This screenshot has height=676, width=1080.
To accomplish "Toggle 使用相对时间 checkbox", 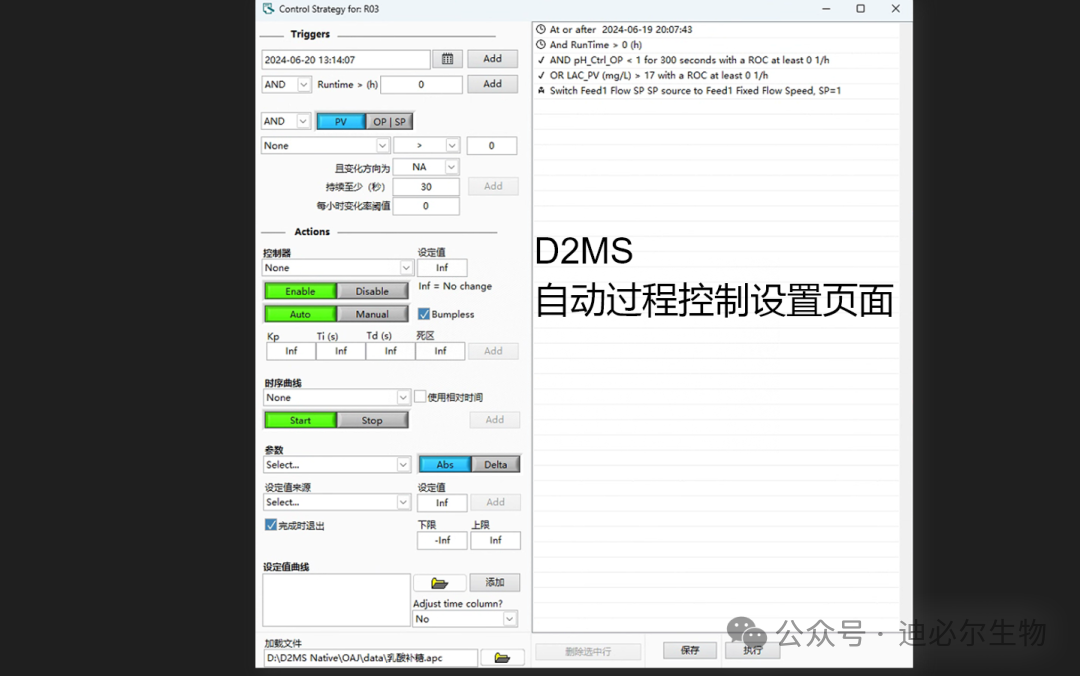I will [x=420, y=397].
